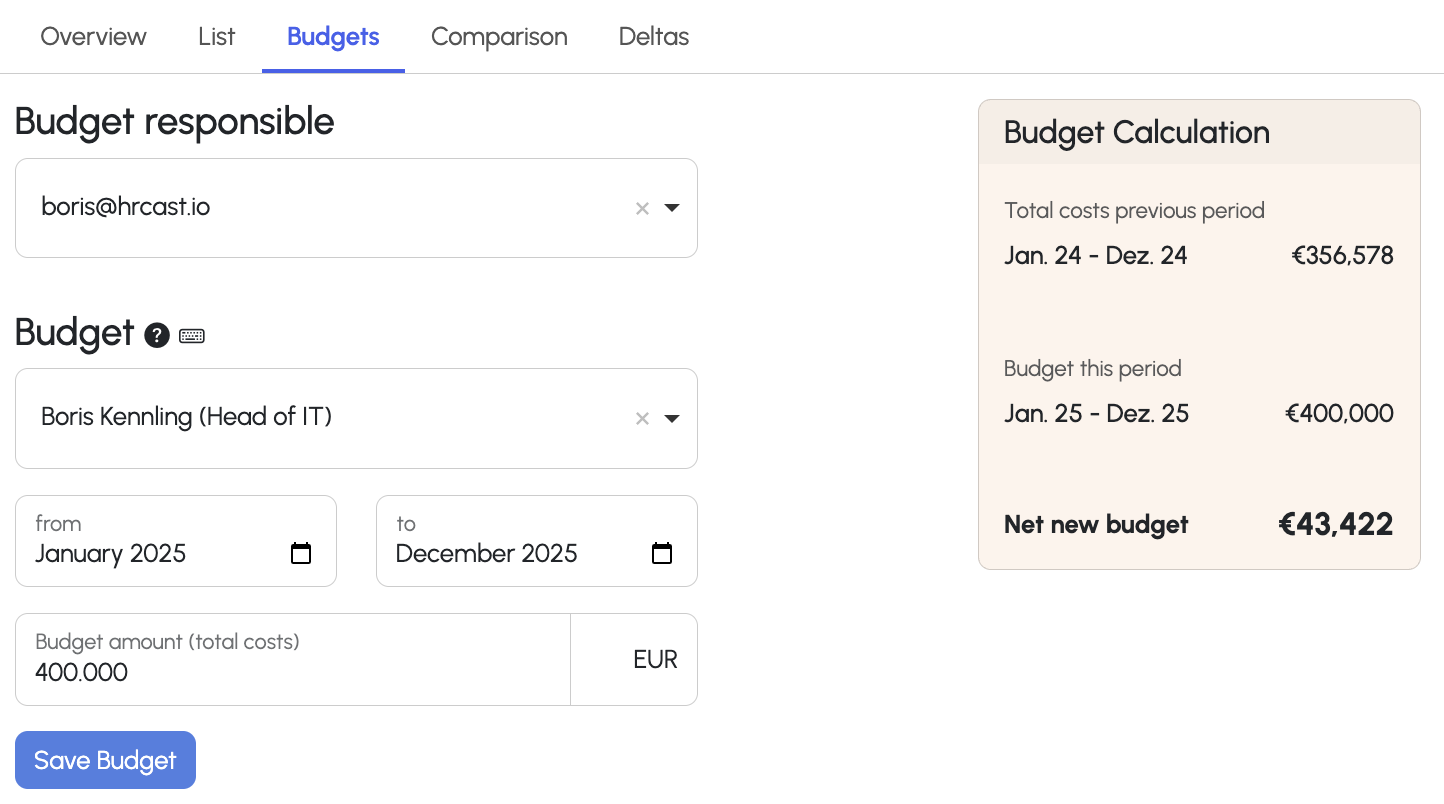The width and height of the screenshot is (1444, 804).
Task: Click the Net new budget amount €43,422
Action: [x=1336, y=524]
